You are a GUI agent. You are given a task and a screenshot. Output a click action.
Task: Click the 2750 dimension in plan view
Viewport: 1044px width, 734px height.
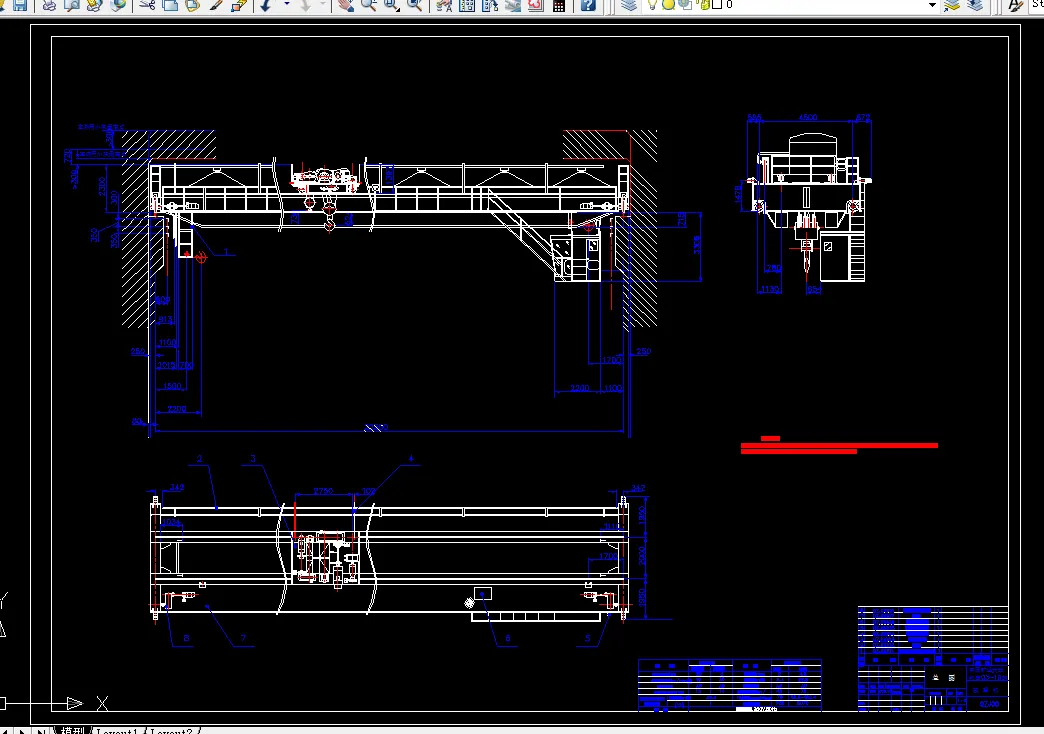(x=323, y=491)
